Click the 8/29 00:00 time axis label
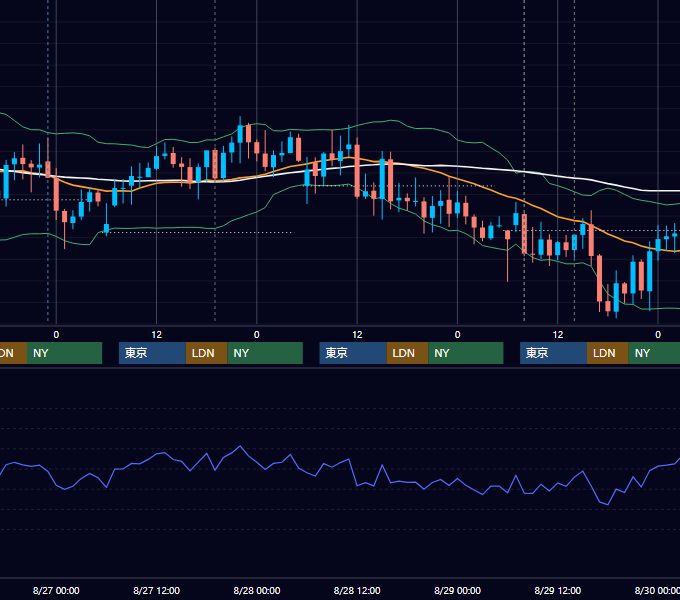 (457, 590)
